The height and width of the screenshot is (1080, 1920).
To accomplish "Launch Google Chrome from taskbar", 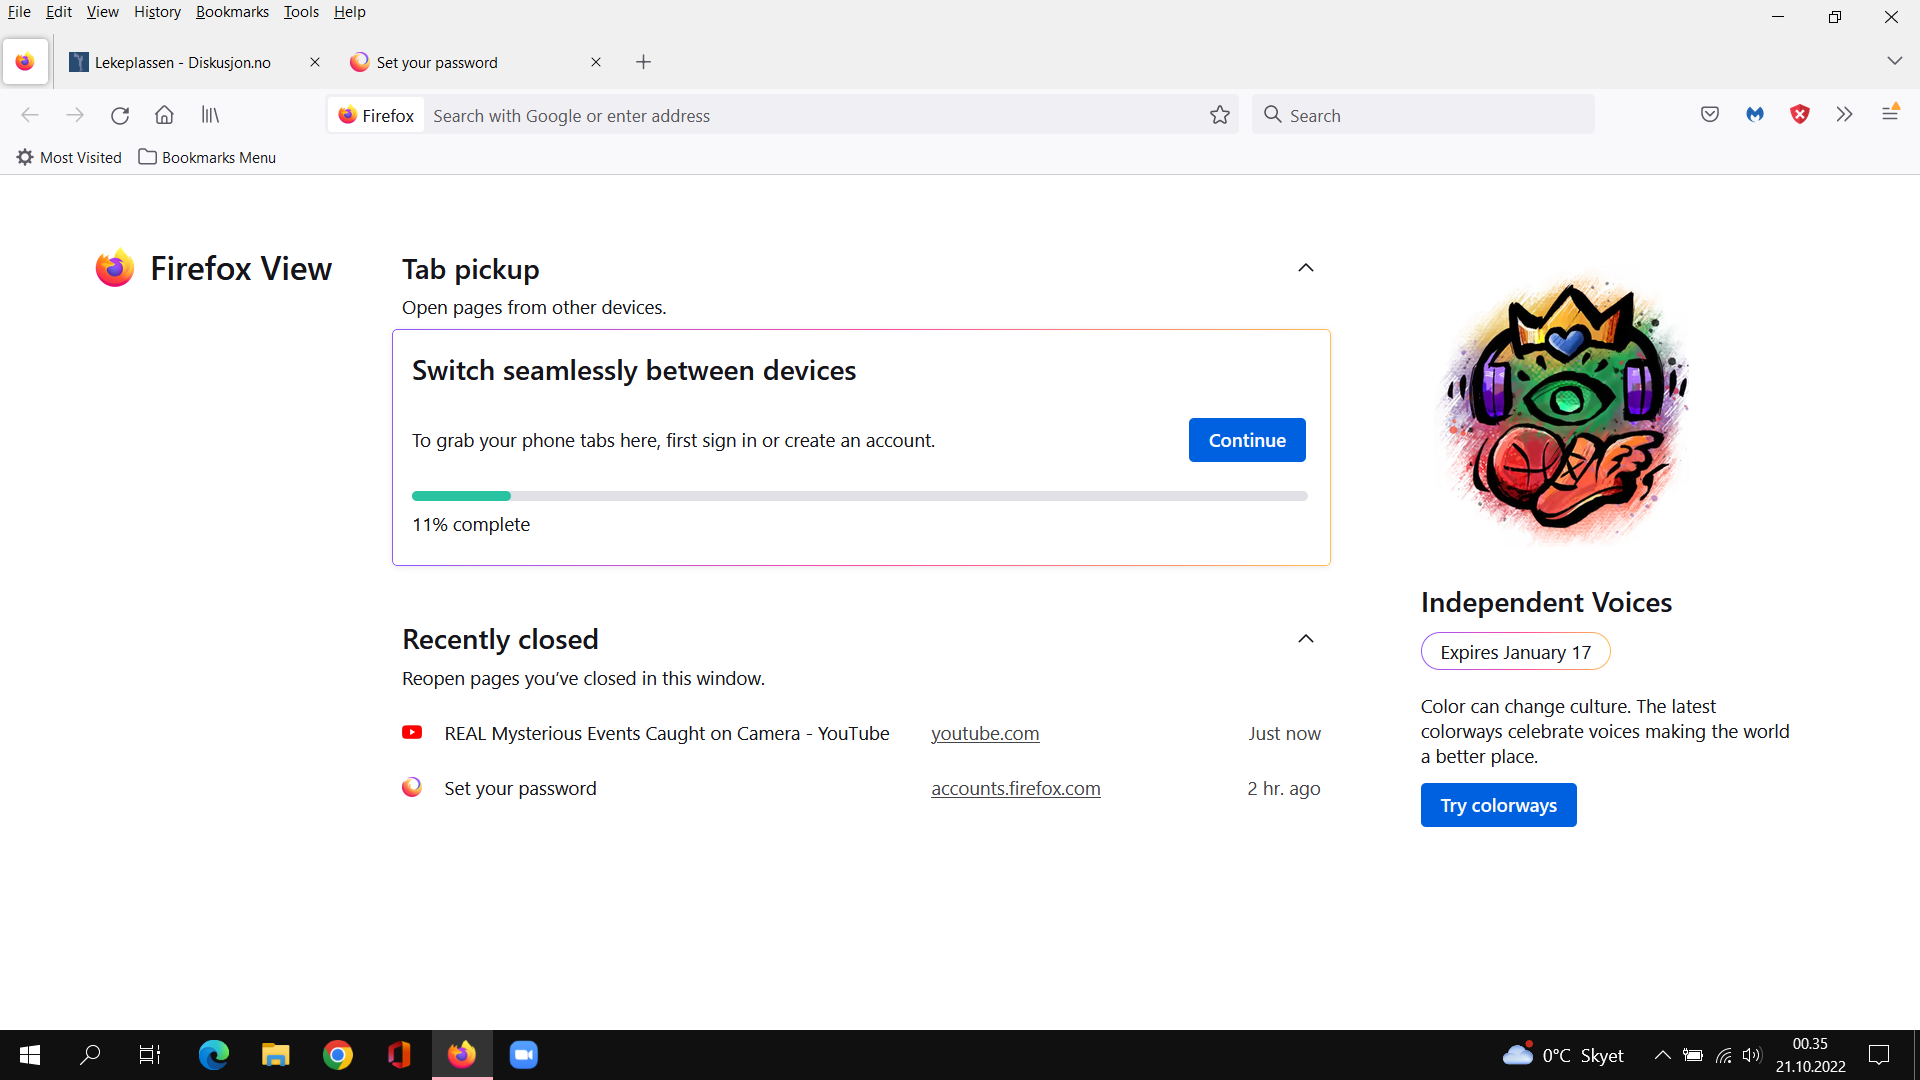I will point(338,1055).
